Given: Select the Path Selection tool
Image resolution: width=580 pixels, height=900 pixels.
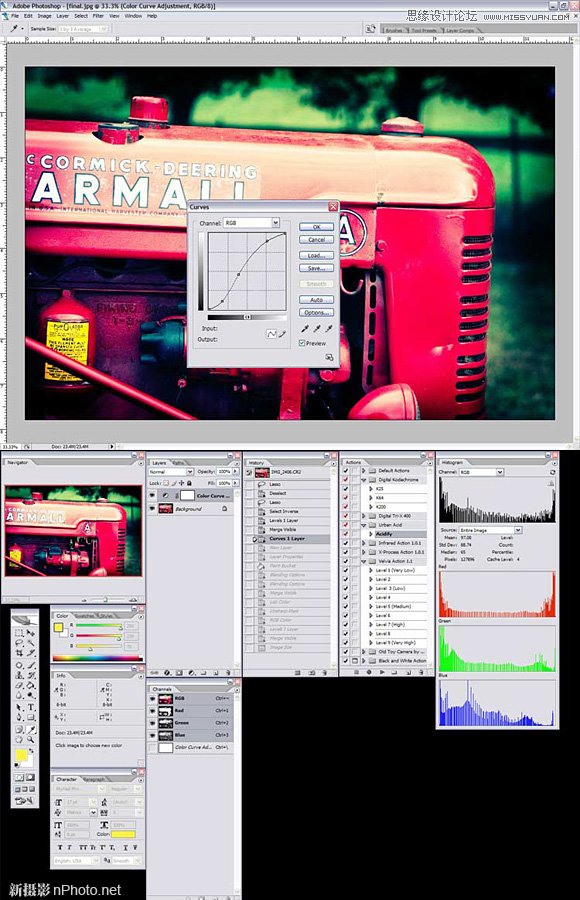Looking at the screenshot, I should (x=19, y=707).
